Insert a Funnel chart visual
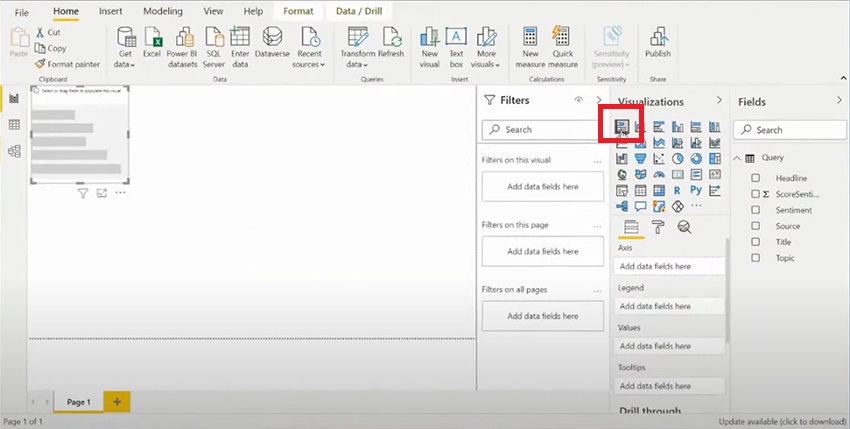The image size is (850, 429). click(640, 158)
